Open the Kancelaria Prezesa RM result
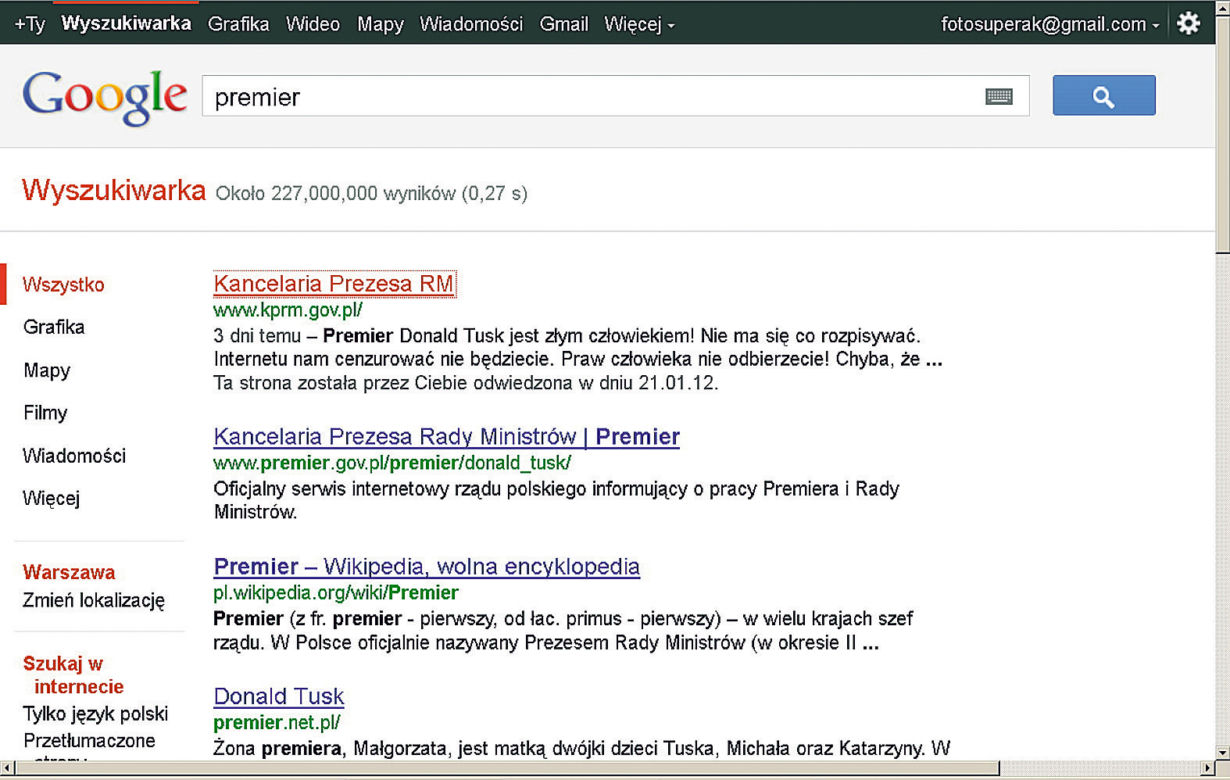Viewport: 1230px width, 780px height. click(334, 284)
